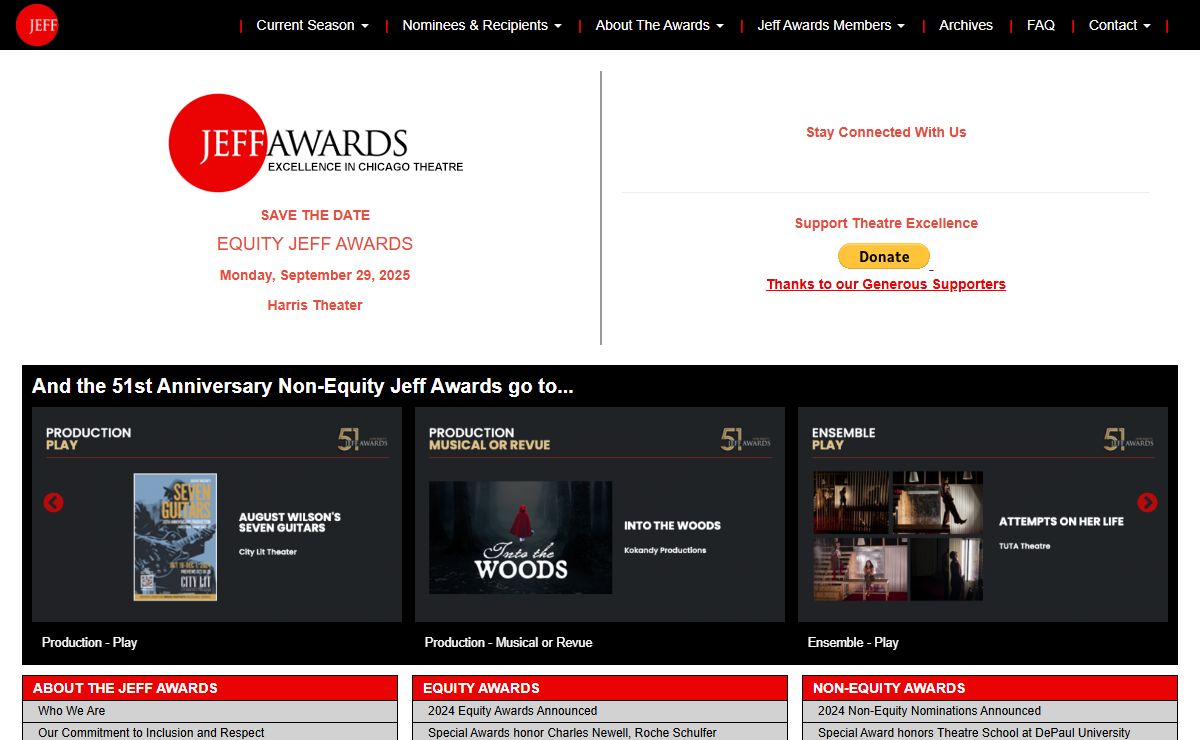
Task: Open the Current Season dropdown menu
Action: (x=313, y=25)
